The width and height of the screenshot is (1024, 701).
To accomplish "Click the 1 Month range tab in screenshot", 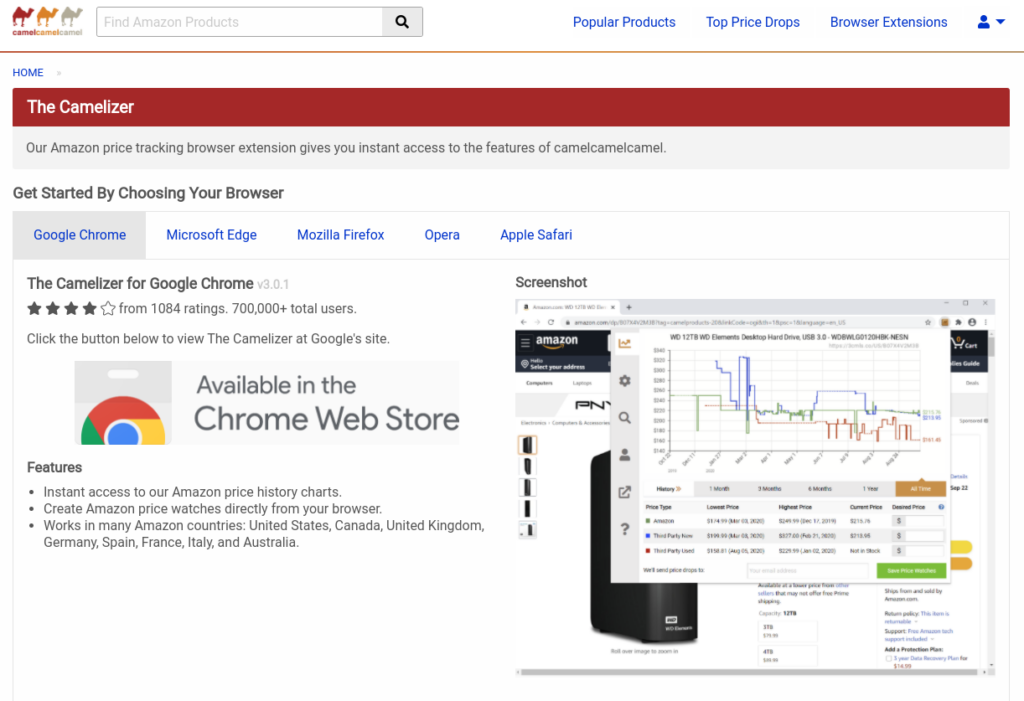I will click(719, 489).
